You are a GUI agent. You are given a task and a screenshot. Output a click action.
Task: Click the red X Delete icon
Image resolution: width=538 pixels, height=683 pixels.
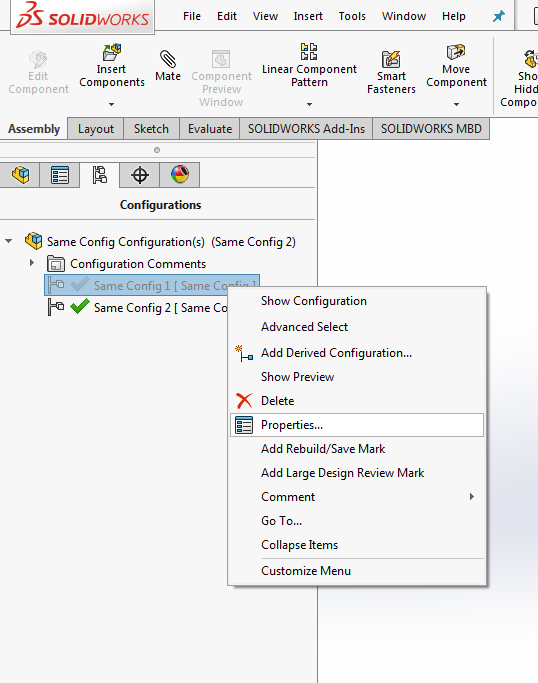click(x=244, y=401)
